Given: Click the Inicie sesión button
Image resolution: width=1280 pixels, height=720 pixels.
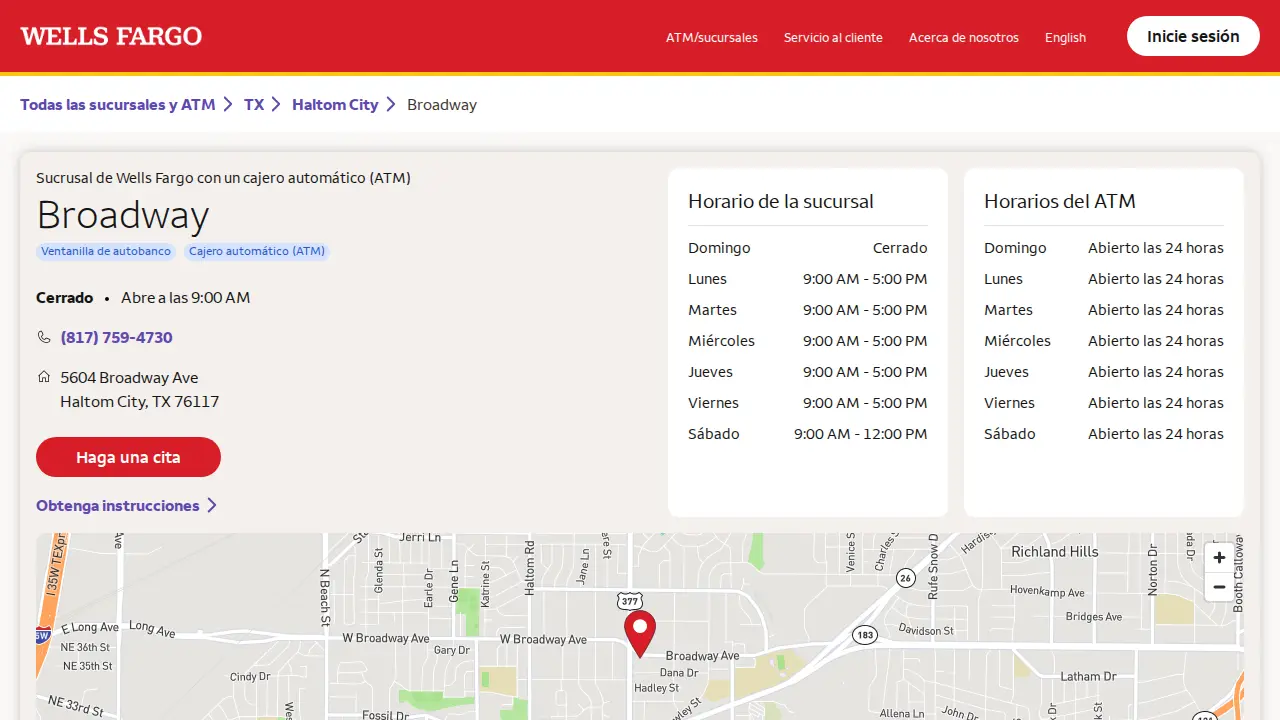Looking at the screenshot, I should (1193, 36).
